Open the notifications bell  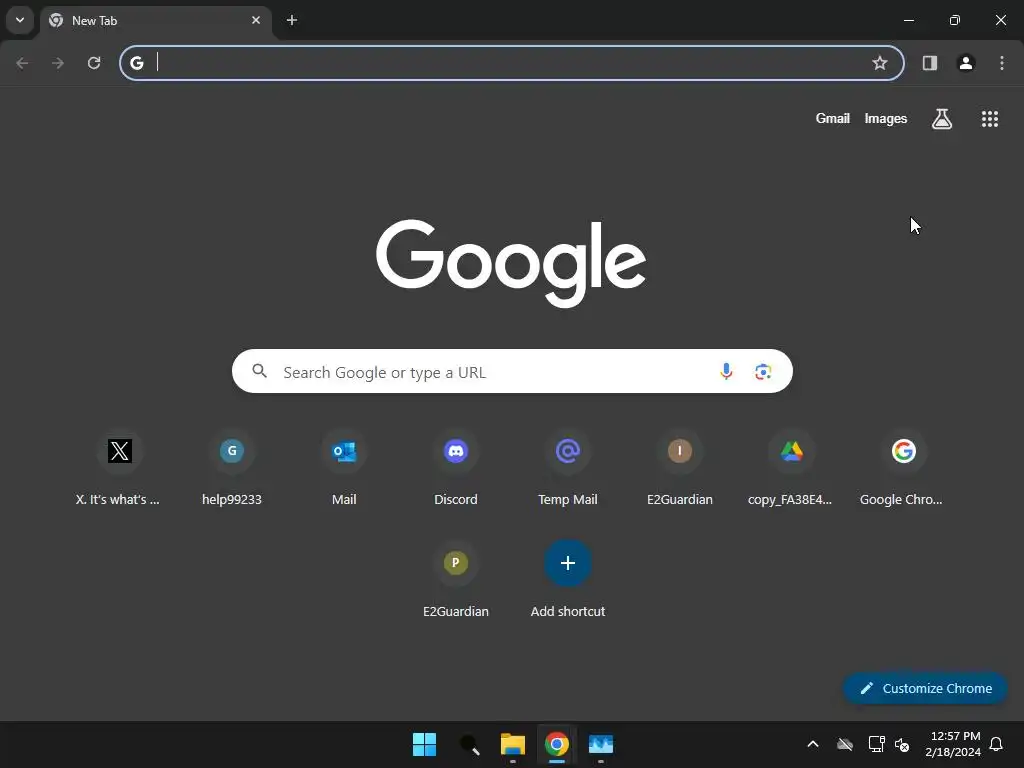[x=997, y=744]
